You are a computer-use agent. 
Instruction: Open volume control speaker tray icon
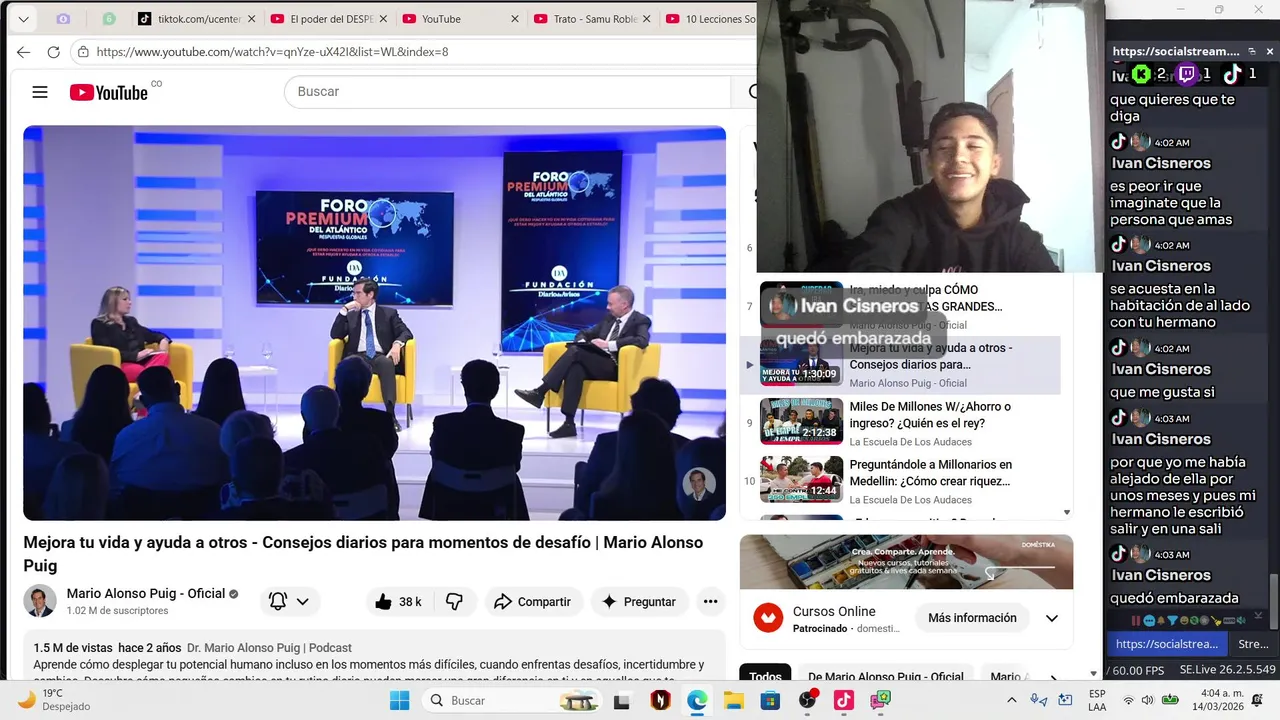(x=1147, y=700)
